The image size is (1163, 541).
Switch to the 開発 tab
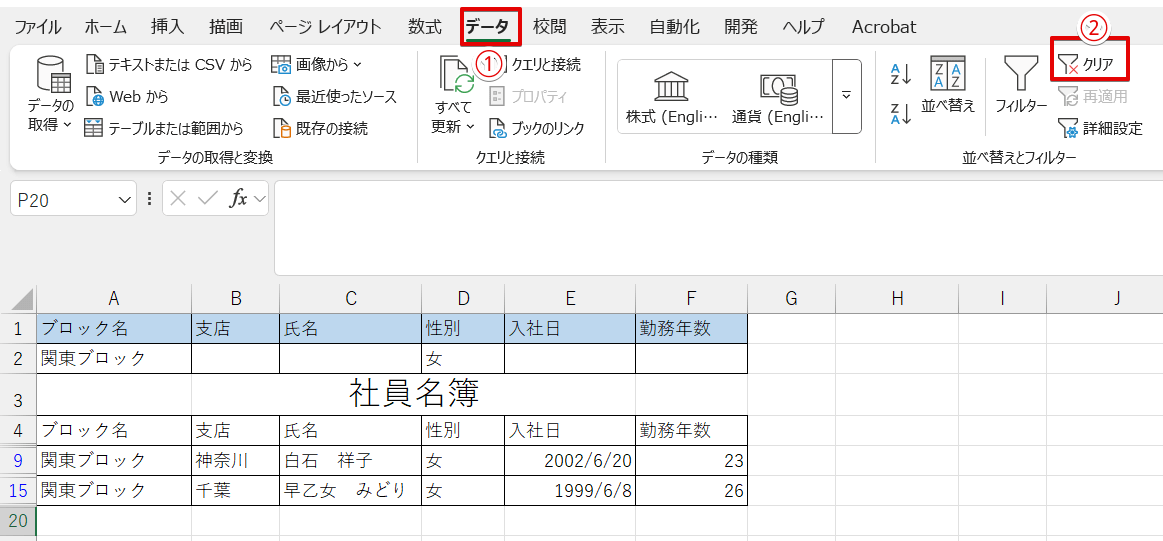[741, 27]
